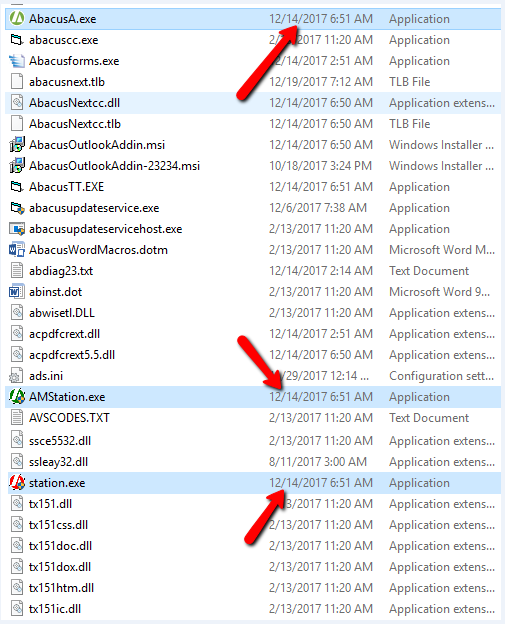Click the tx151htm.dll icon
Image resolution: width=505 pixels, height=624 pixels.
(17, 588)
